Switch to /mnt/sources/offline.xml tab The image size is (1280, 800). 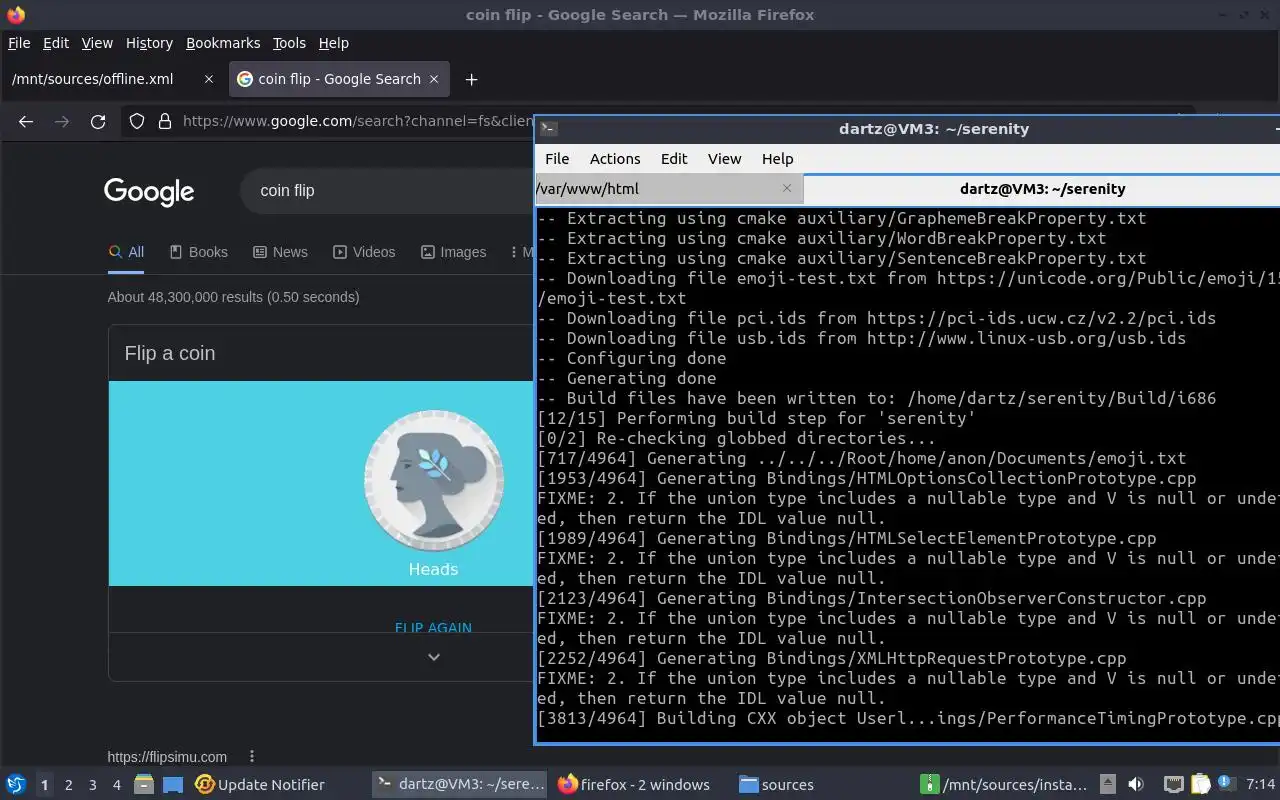113,79
